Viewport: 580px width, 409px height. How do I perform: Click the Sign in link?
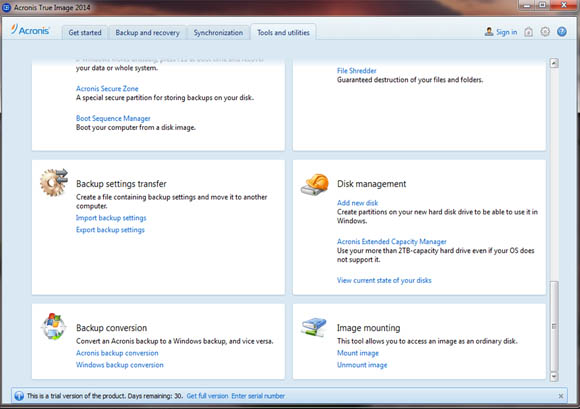pyautogui.click(x=506, y=32)
